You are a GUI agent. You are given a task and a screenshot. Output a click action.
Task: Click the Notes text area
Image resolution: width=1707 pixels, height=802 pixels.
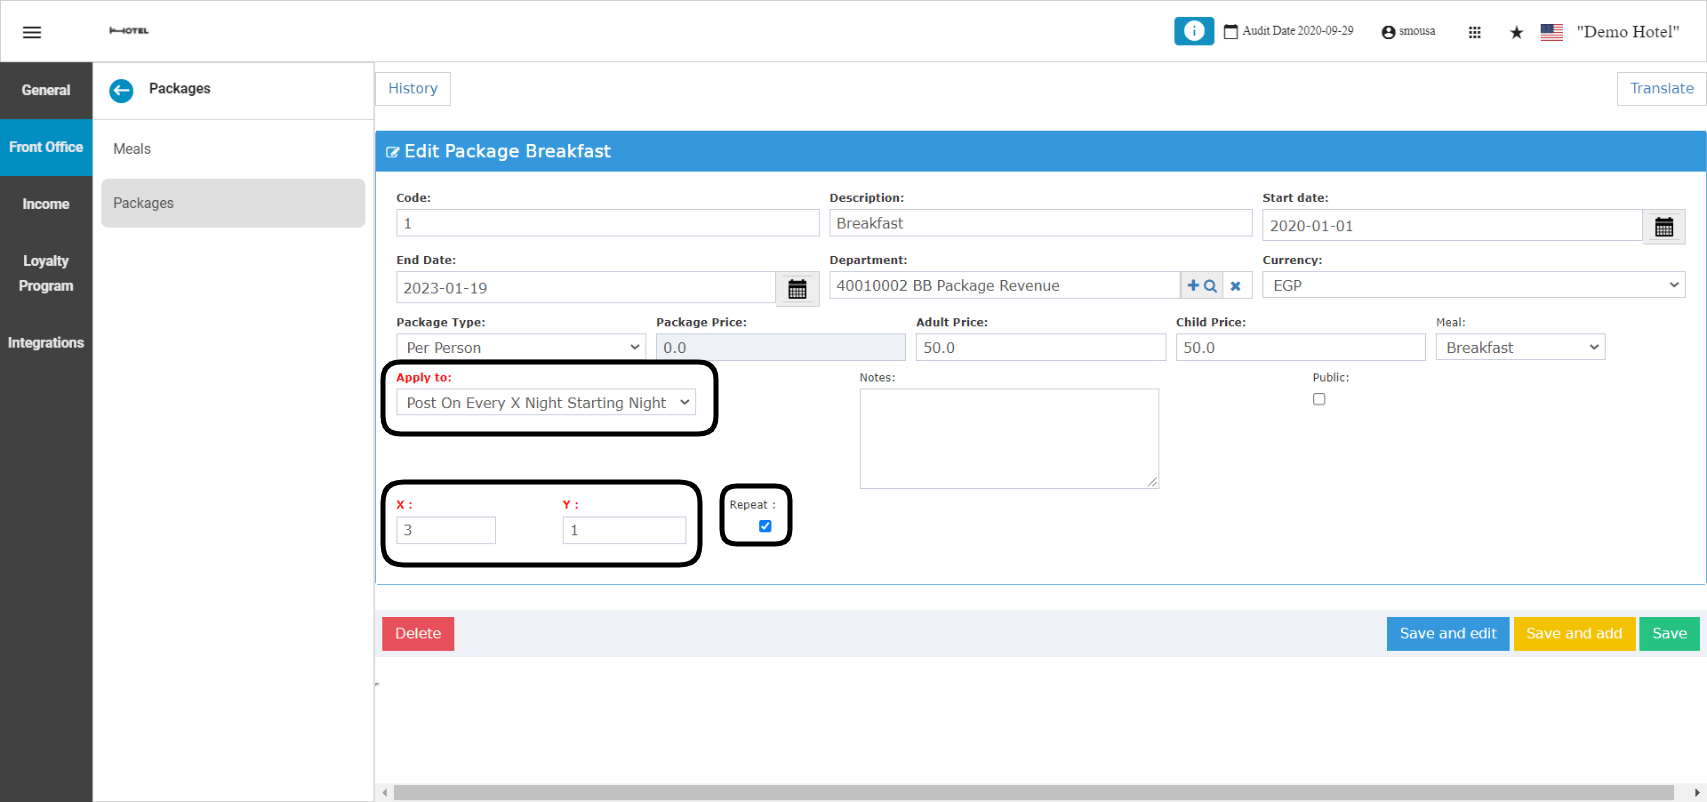tap(1009, 439)
